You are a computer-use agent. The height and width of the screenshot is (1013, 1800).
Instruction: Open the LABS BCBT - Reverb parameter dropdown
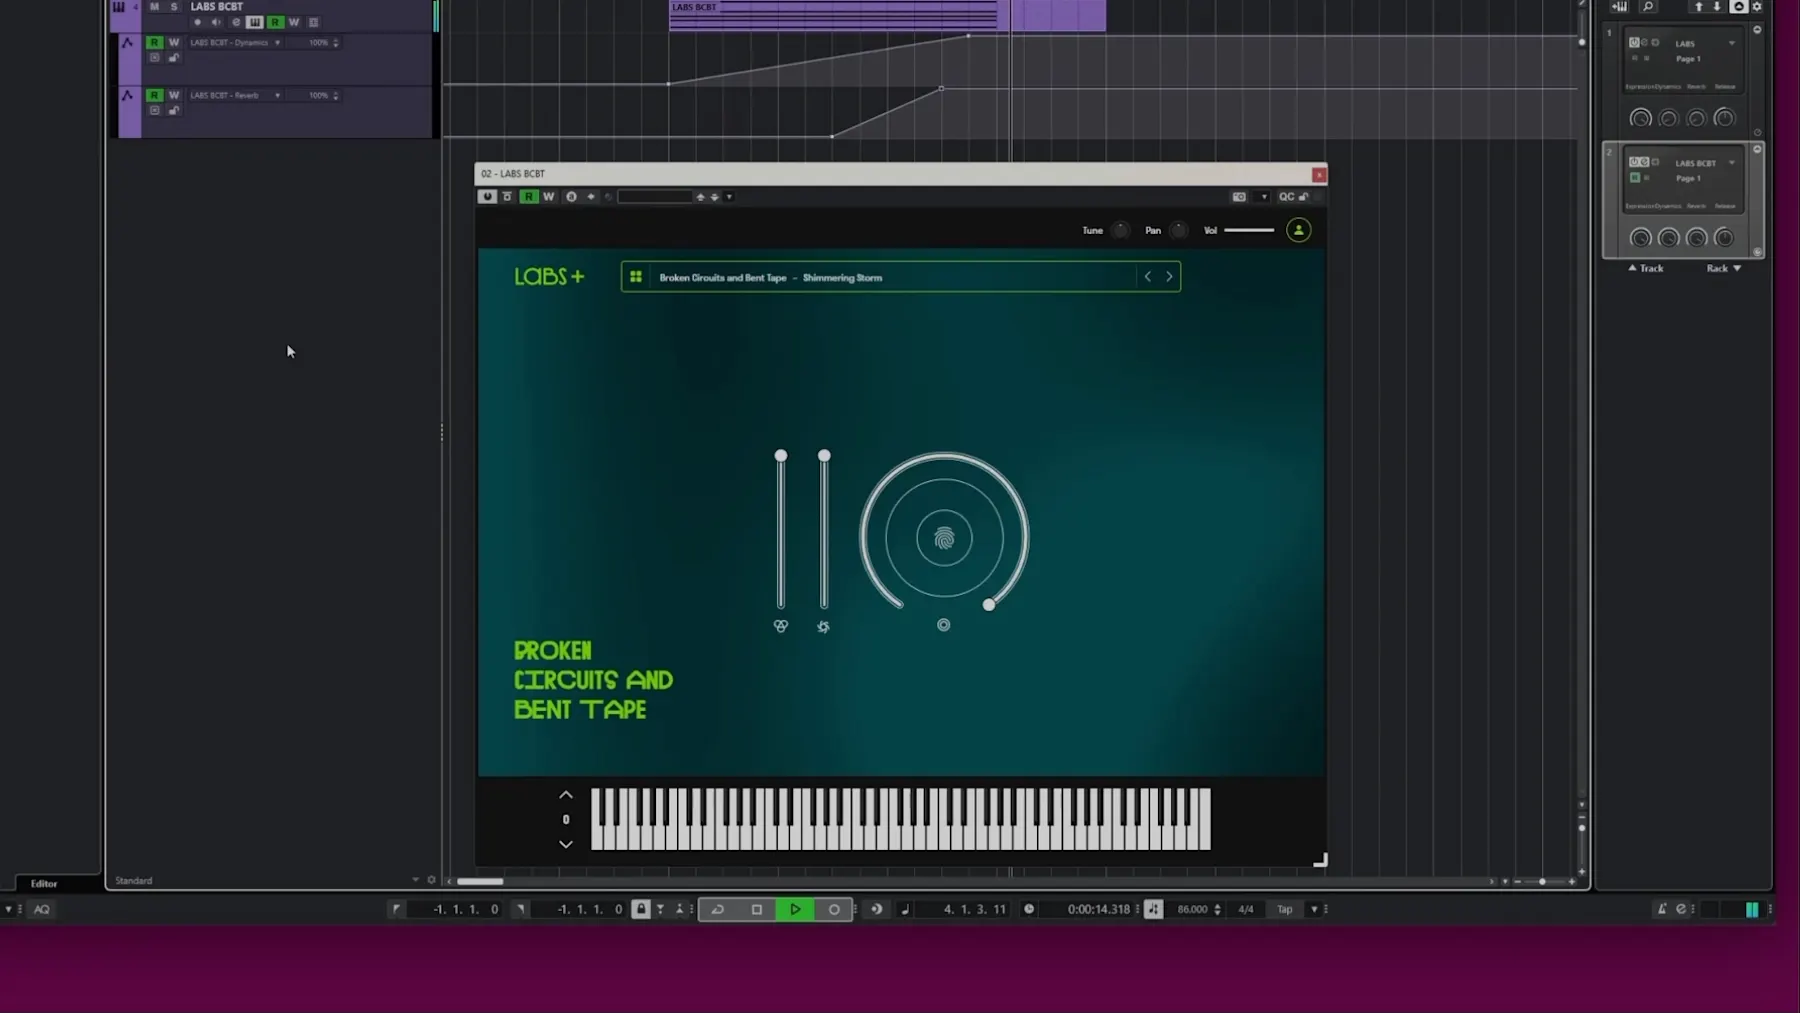click(277, 96)
